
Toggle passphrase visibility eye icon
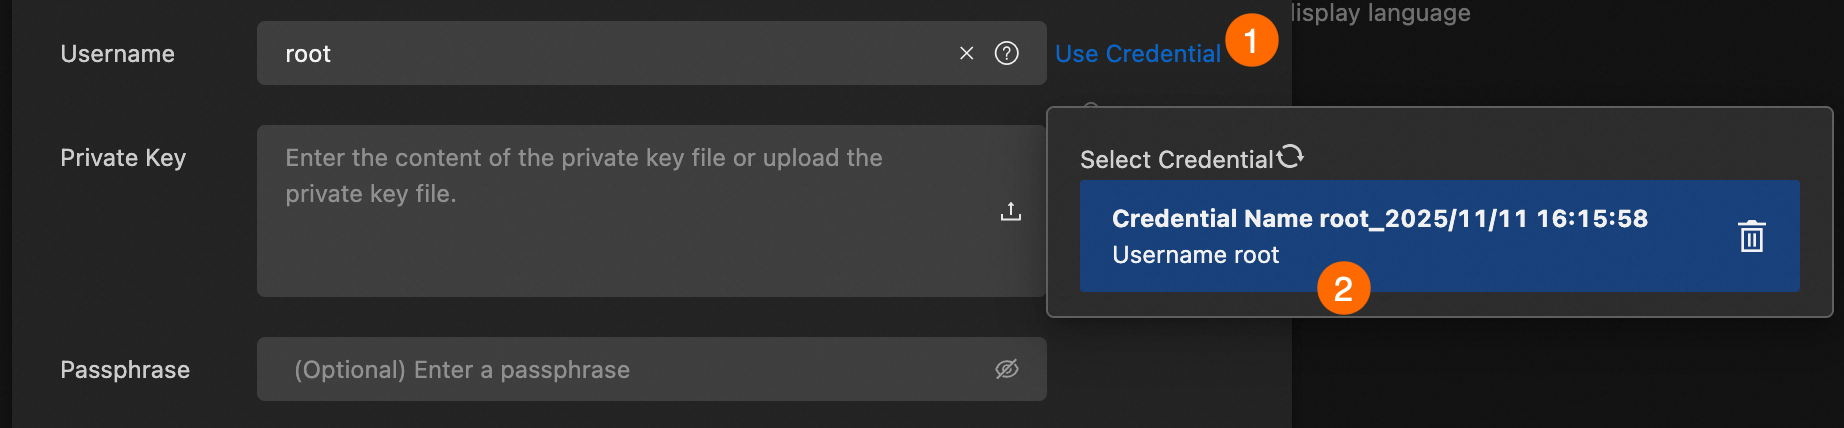click(x=1006, y=369)
